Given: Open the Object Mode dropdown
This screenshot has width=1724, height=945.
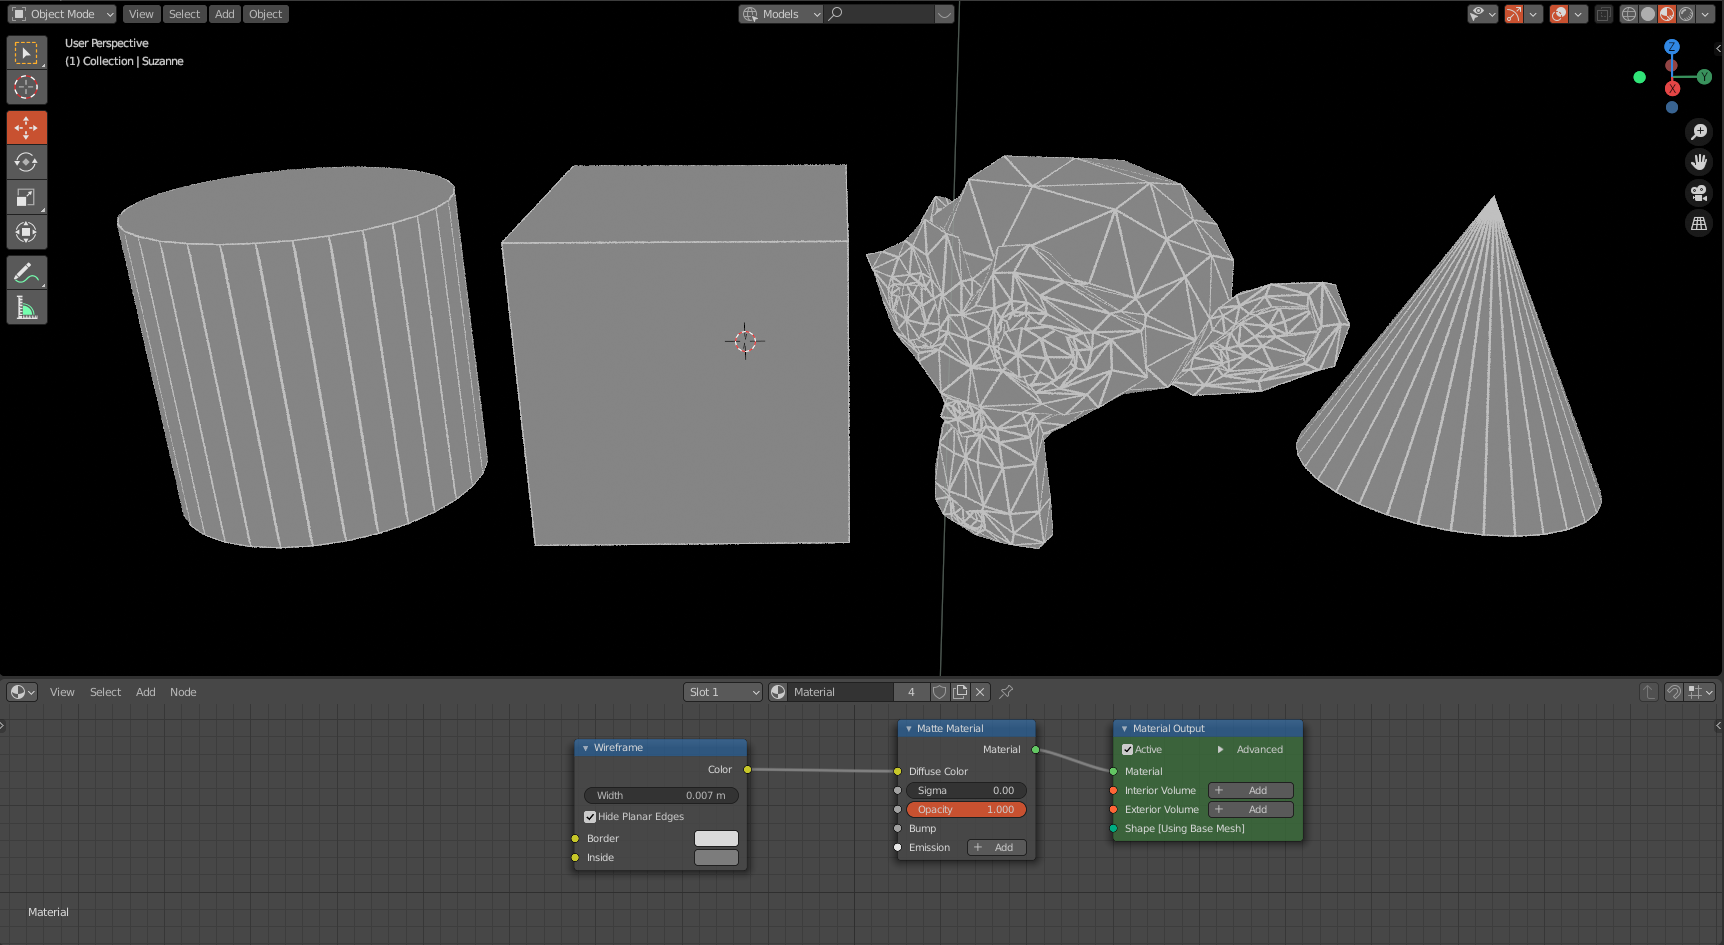Looking at the screenshot, I should tap(62, 14).
